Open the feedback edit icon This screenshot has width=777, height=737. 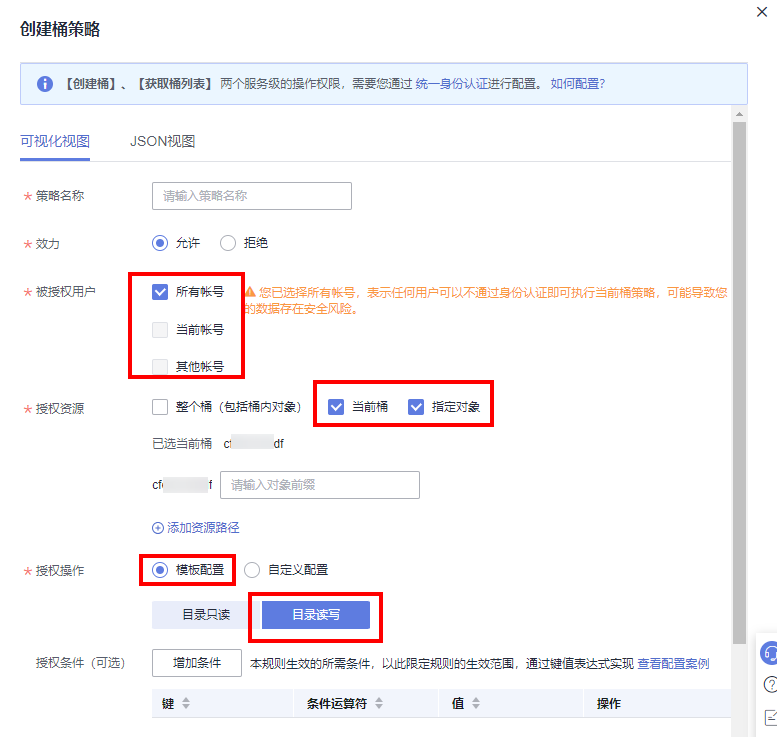click(x=771, y=717)
